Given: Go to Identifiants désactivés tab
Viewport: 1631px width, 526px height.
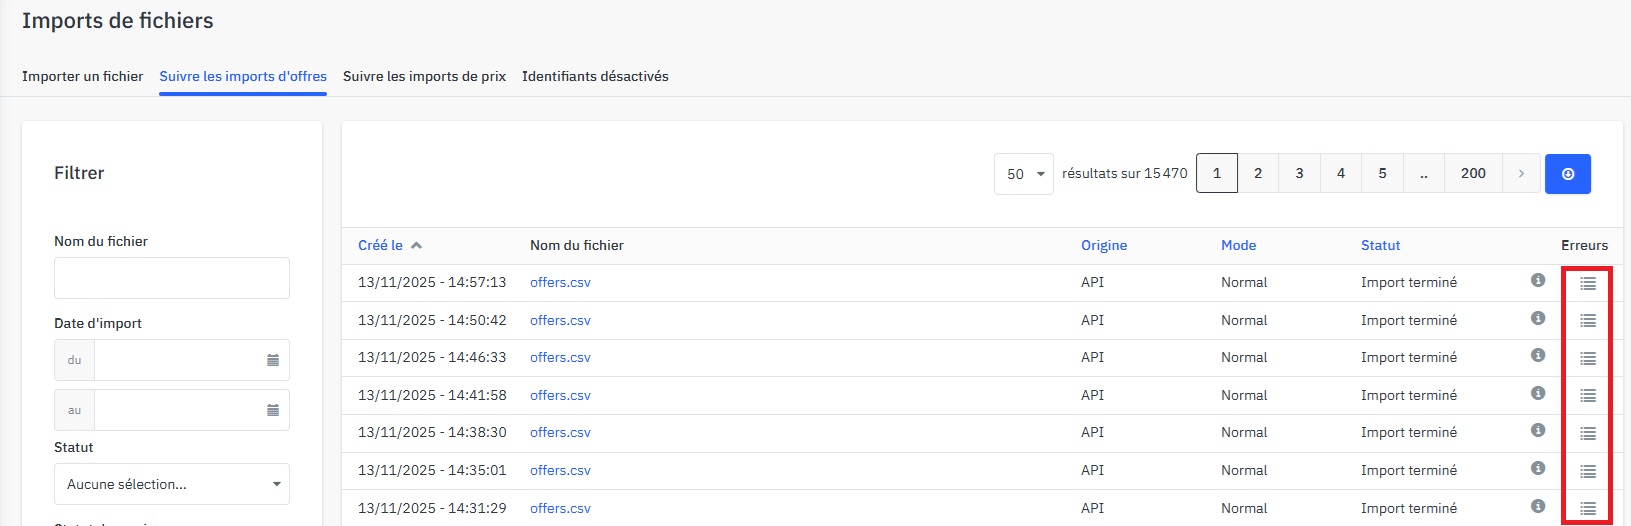Looking at the screenshot, I should pyautogui.click(x=595, y=76).
